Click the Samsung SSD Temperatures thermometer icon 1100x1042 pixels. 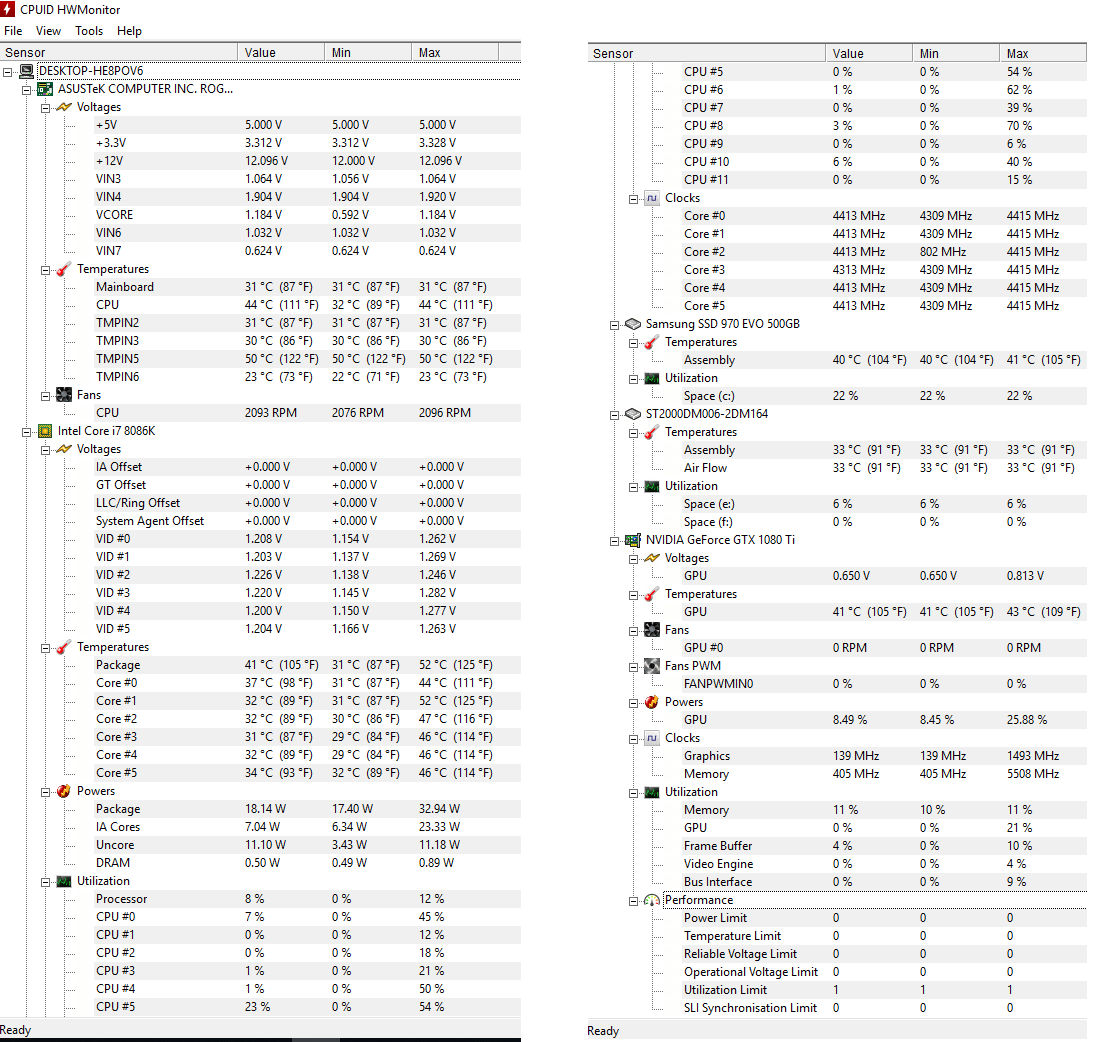pos(652,342)
